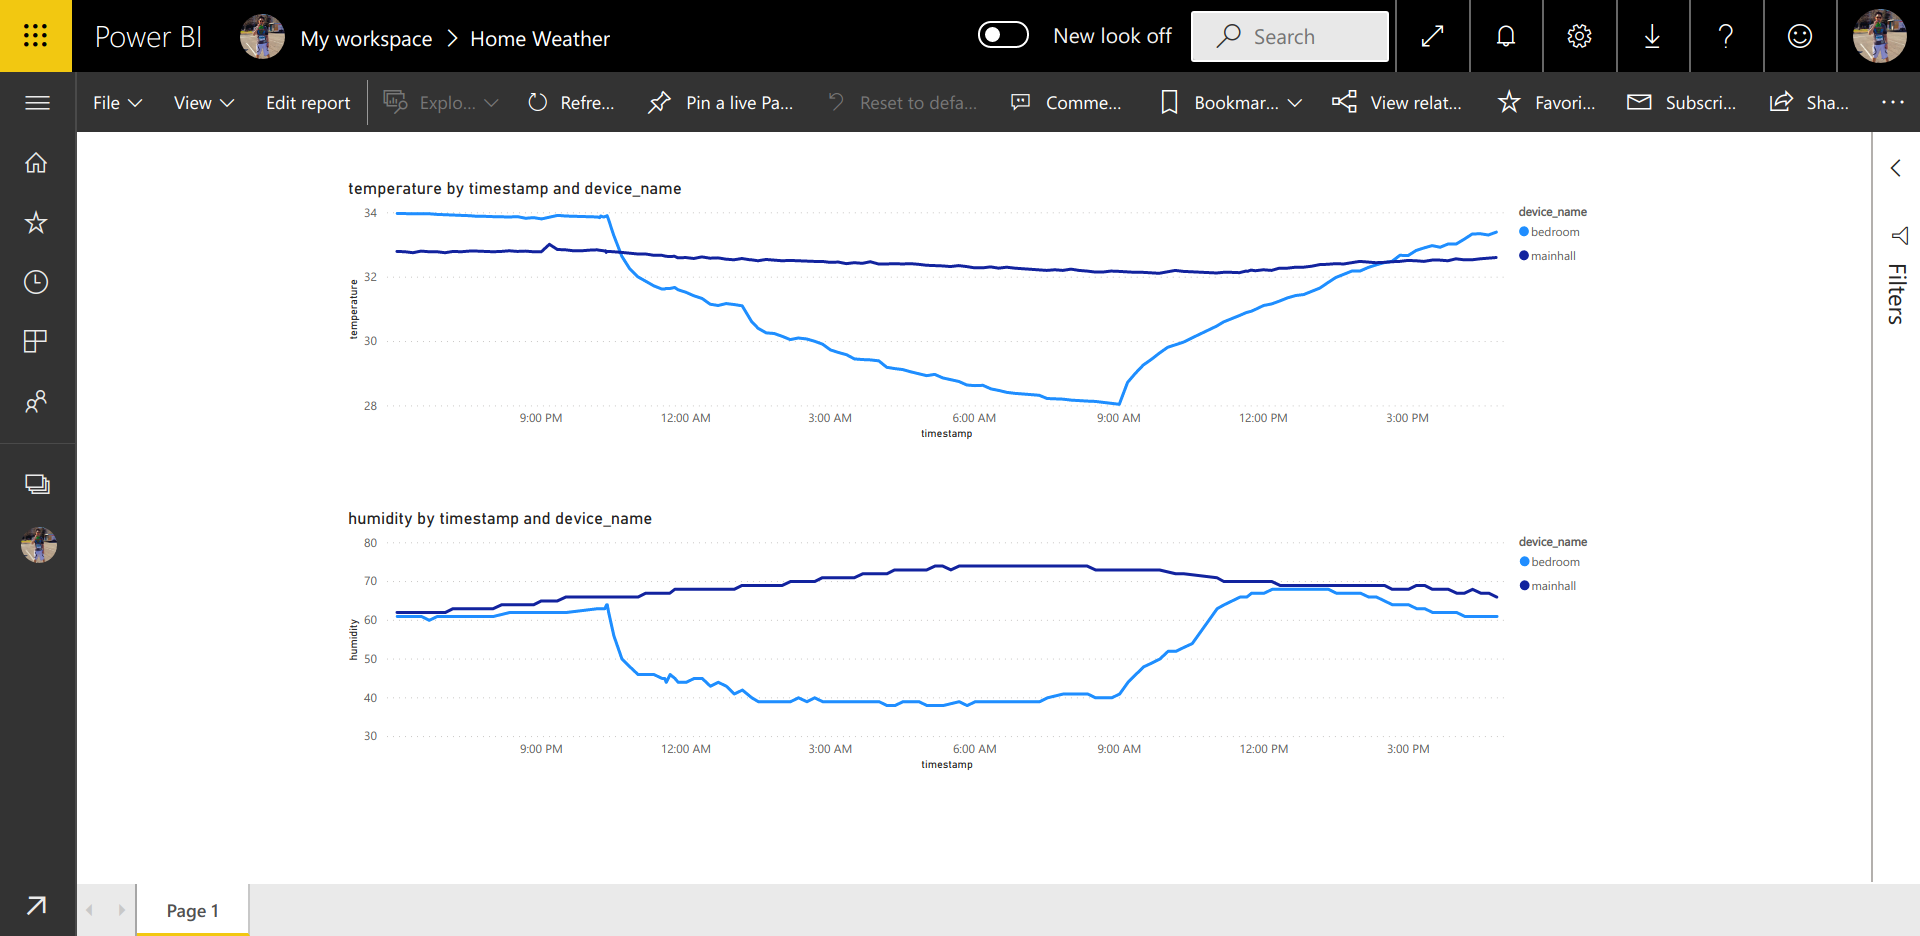The image size is (1920, 936).
Task: Click View related content
Action: click(1397, 102)
